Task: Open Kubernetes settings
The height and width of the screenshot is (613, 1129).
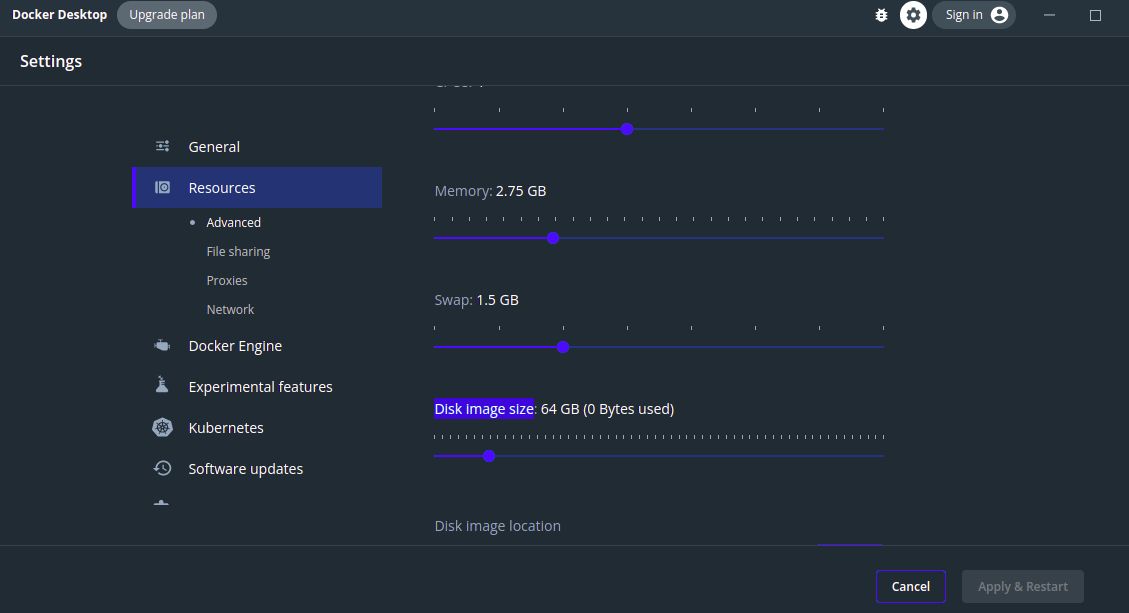Action: 257,428
